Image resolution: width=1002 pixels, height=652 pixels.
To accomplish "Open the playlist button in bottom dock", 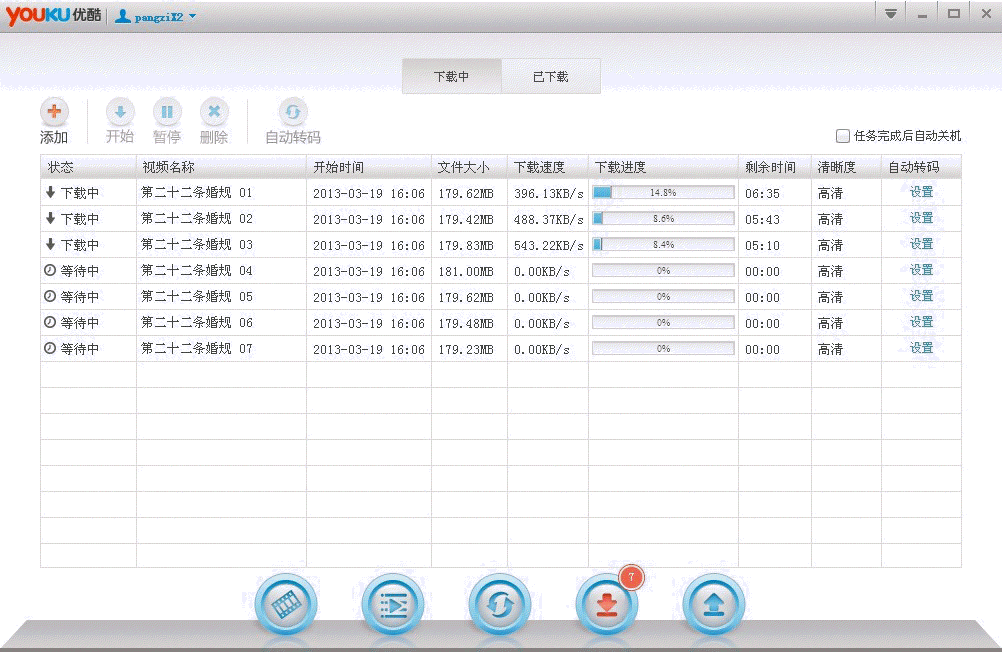I will coord(393,604).
